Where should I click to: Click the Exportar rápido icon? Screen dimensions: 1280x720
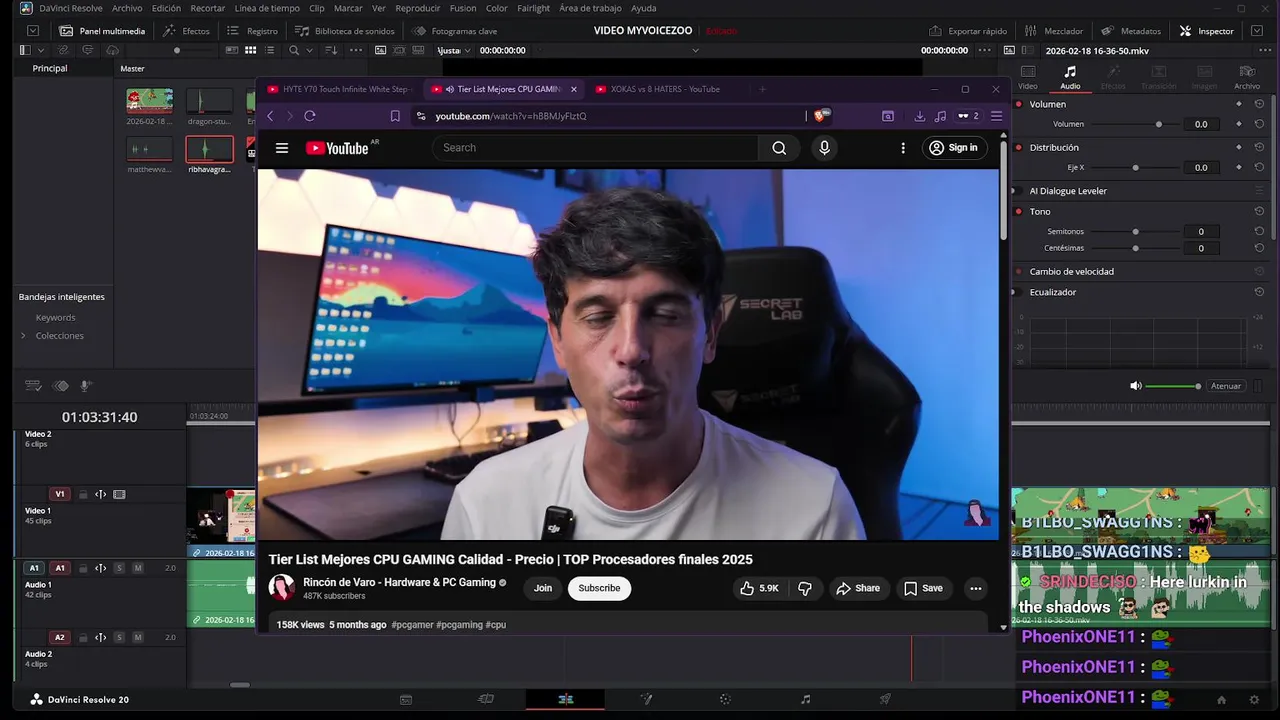[935, 31]
